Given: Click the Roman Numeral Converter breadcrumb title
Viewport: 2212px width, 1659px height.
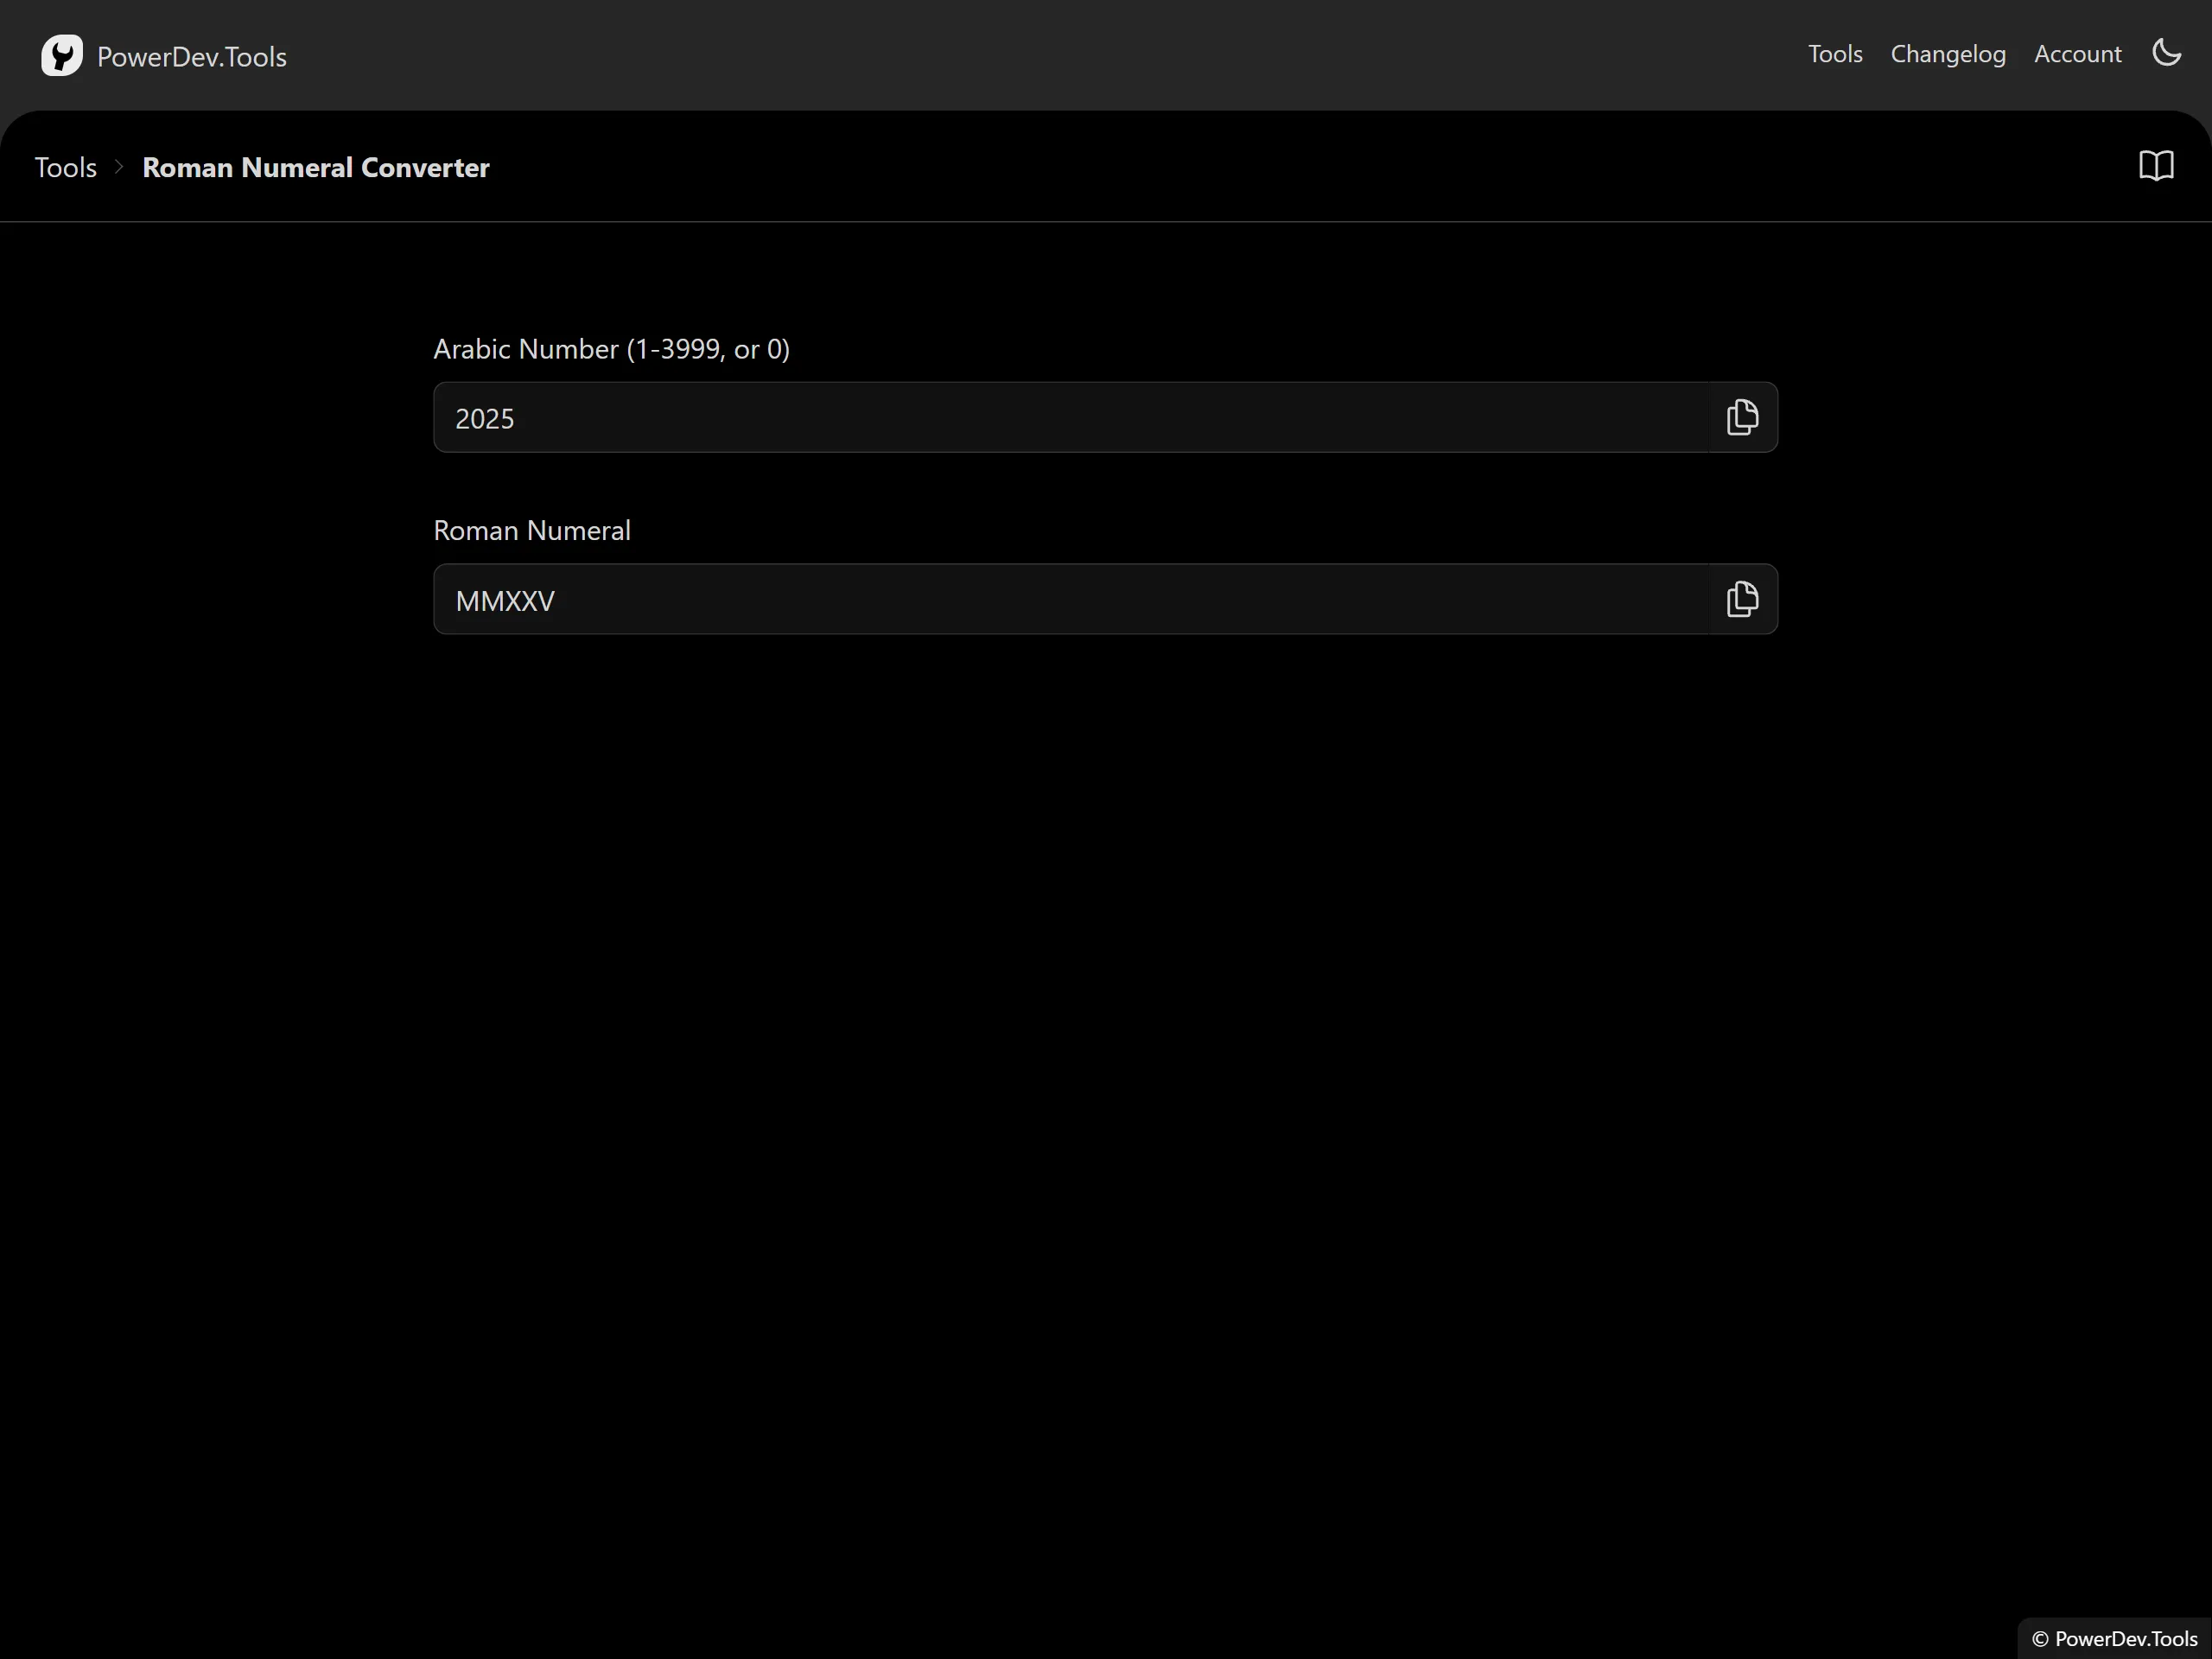Looking at the screenshot, I should coord(316,167).
